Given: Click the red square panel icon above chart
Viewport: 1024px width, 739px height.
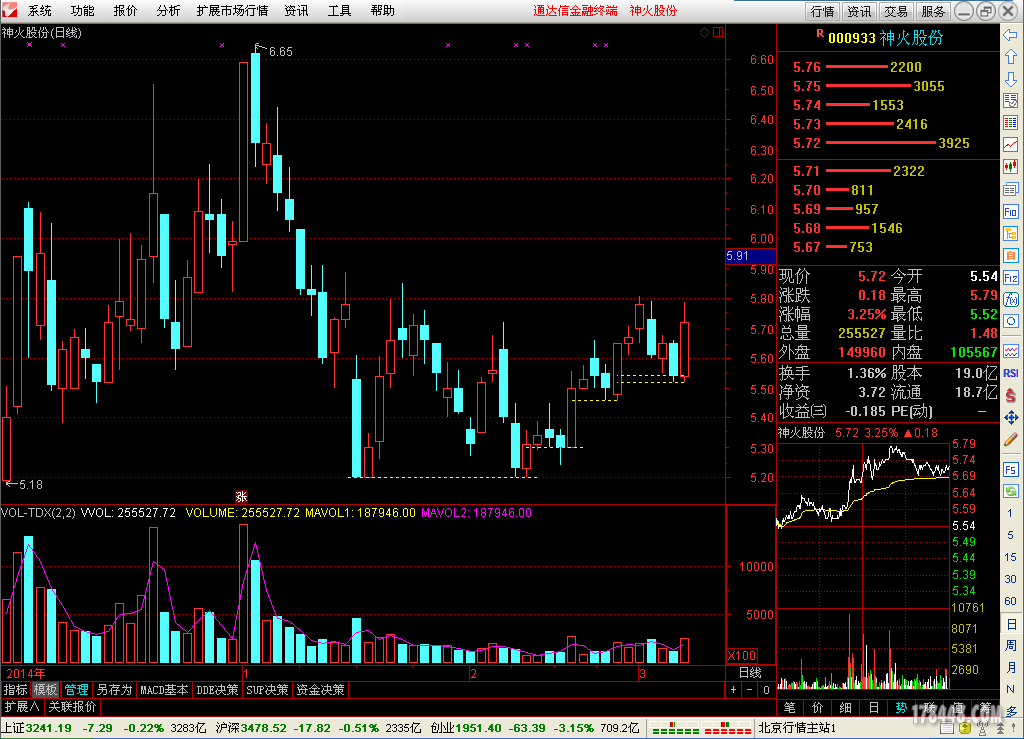Looking at the screenshot, I should [718, 32].
